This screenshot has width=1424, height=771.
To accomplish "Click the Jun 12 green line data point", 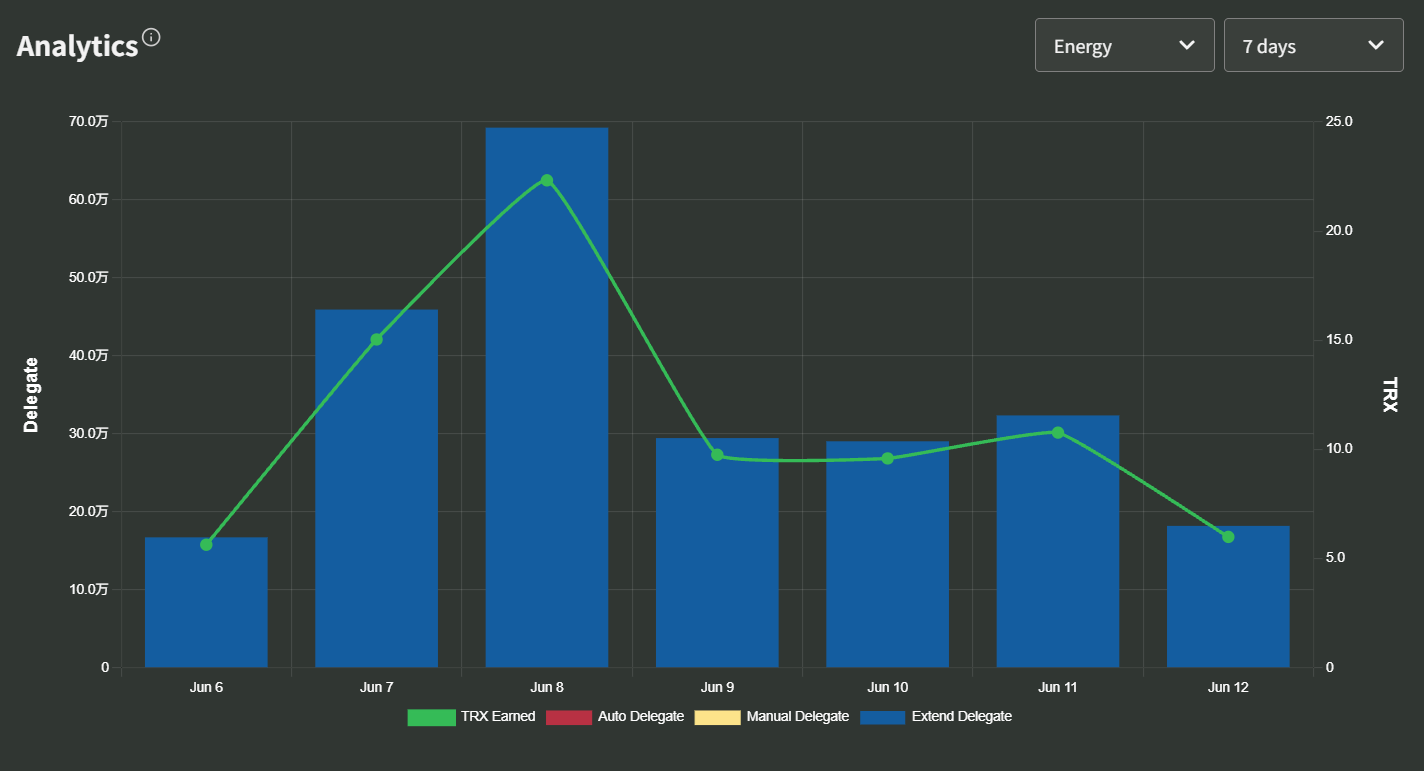I will pyautogui.click(x=1228, y=537).
